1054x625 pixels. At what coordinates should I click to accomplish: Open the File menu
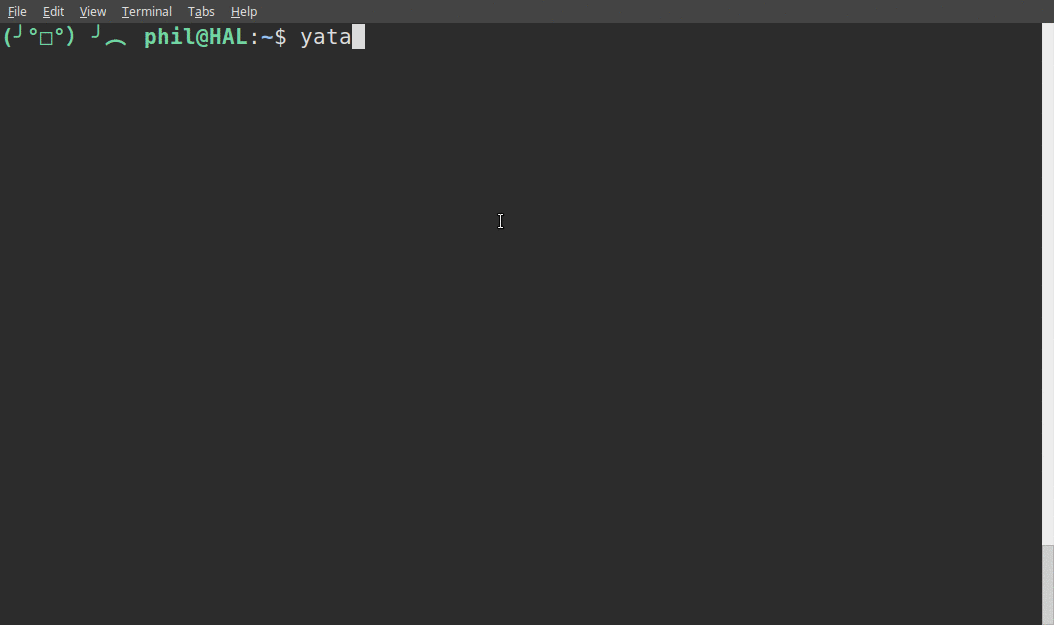click(17, 11)
